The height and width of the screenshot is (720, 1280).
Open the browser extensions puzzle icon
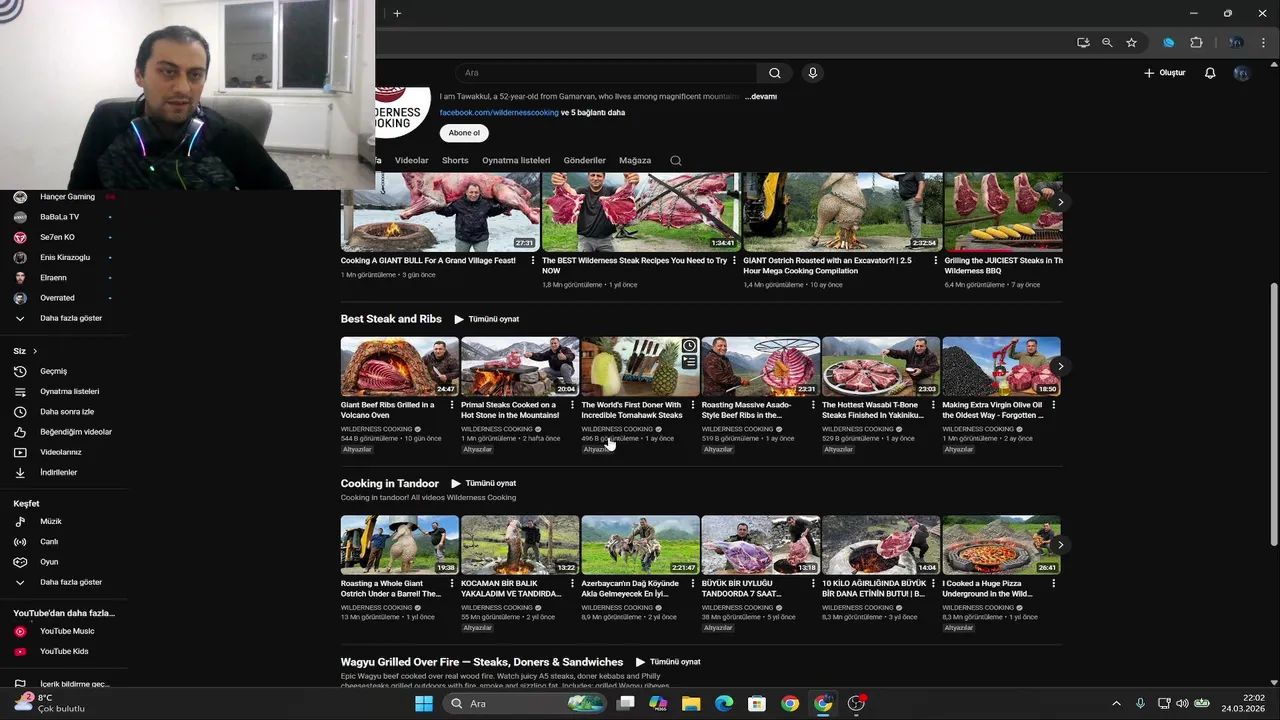pyautogui.click(x=1196, y=43)
